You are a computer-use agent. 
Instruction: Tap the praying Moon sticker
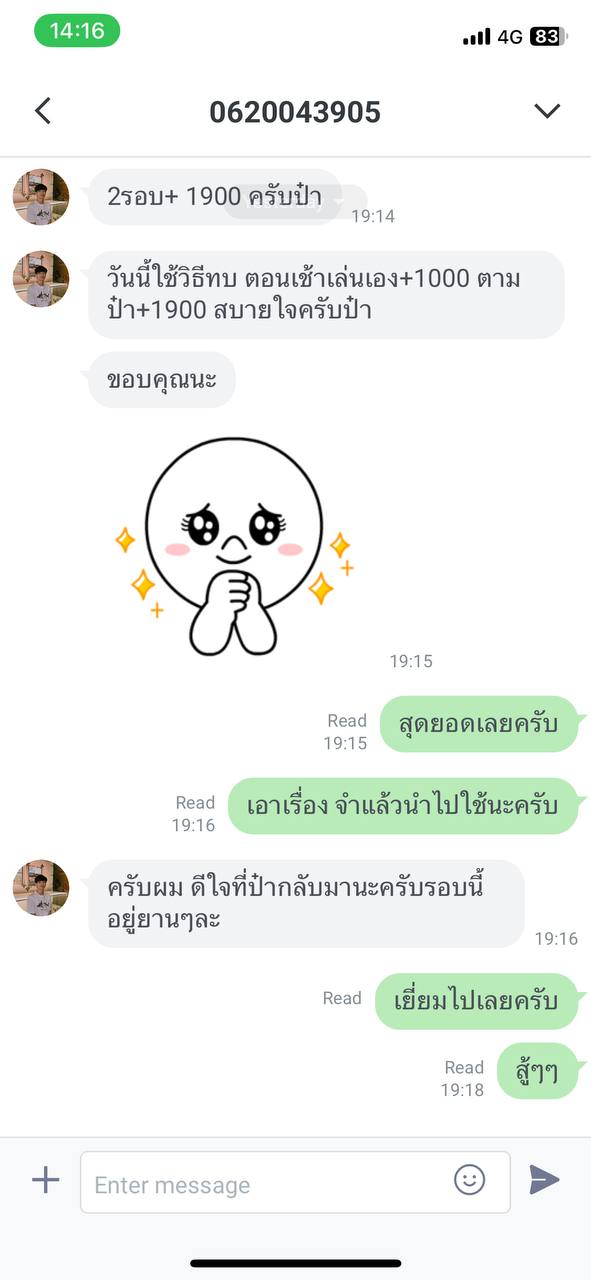coord(234,546)
